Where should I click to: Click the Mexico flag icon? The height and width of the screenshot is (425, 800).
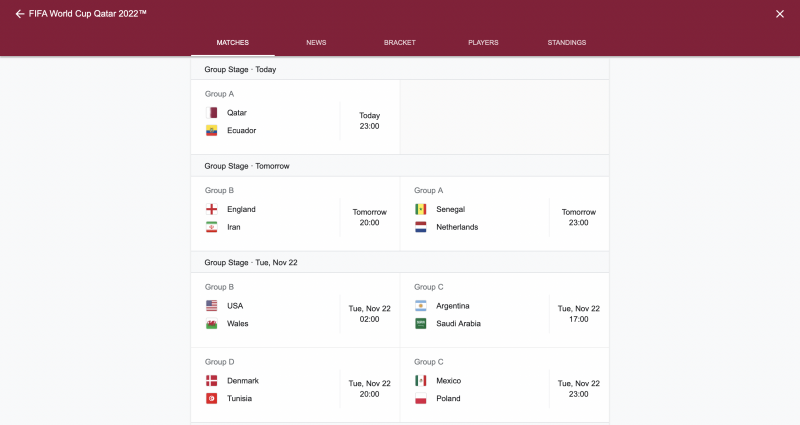tap(421, 381)
